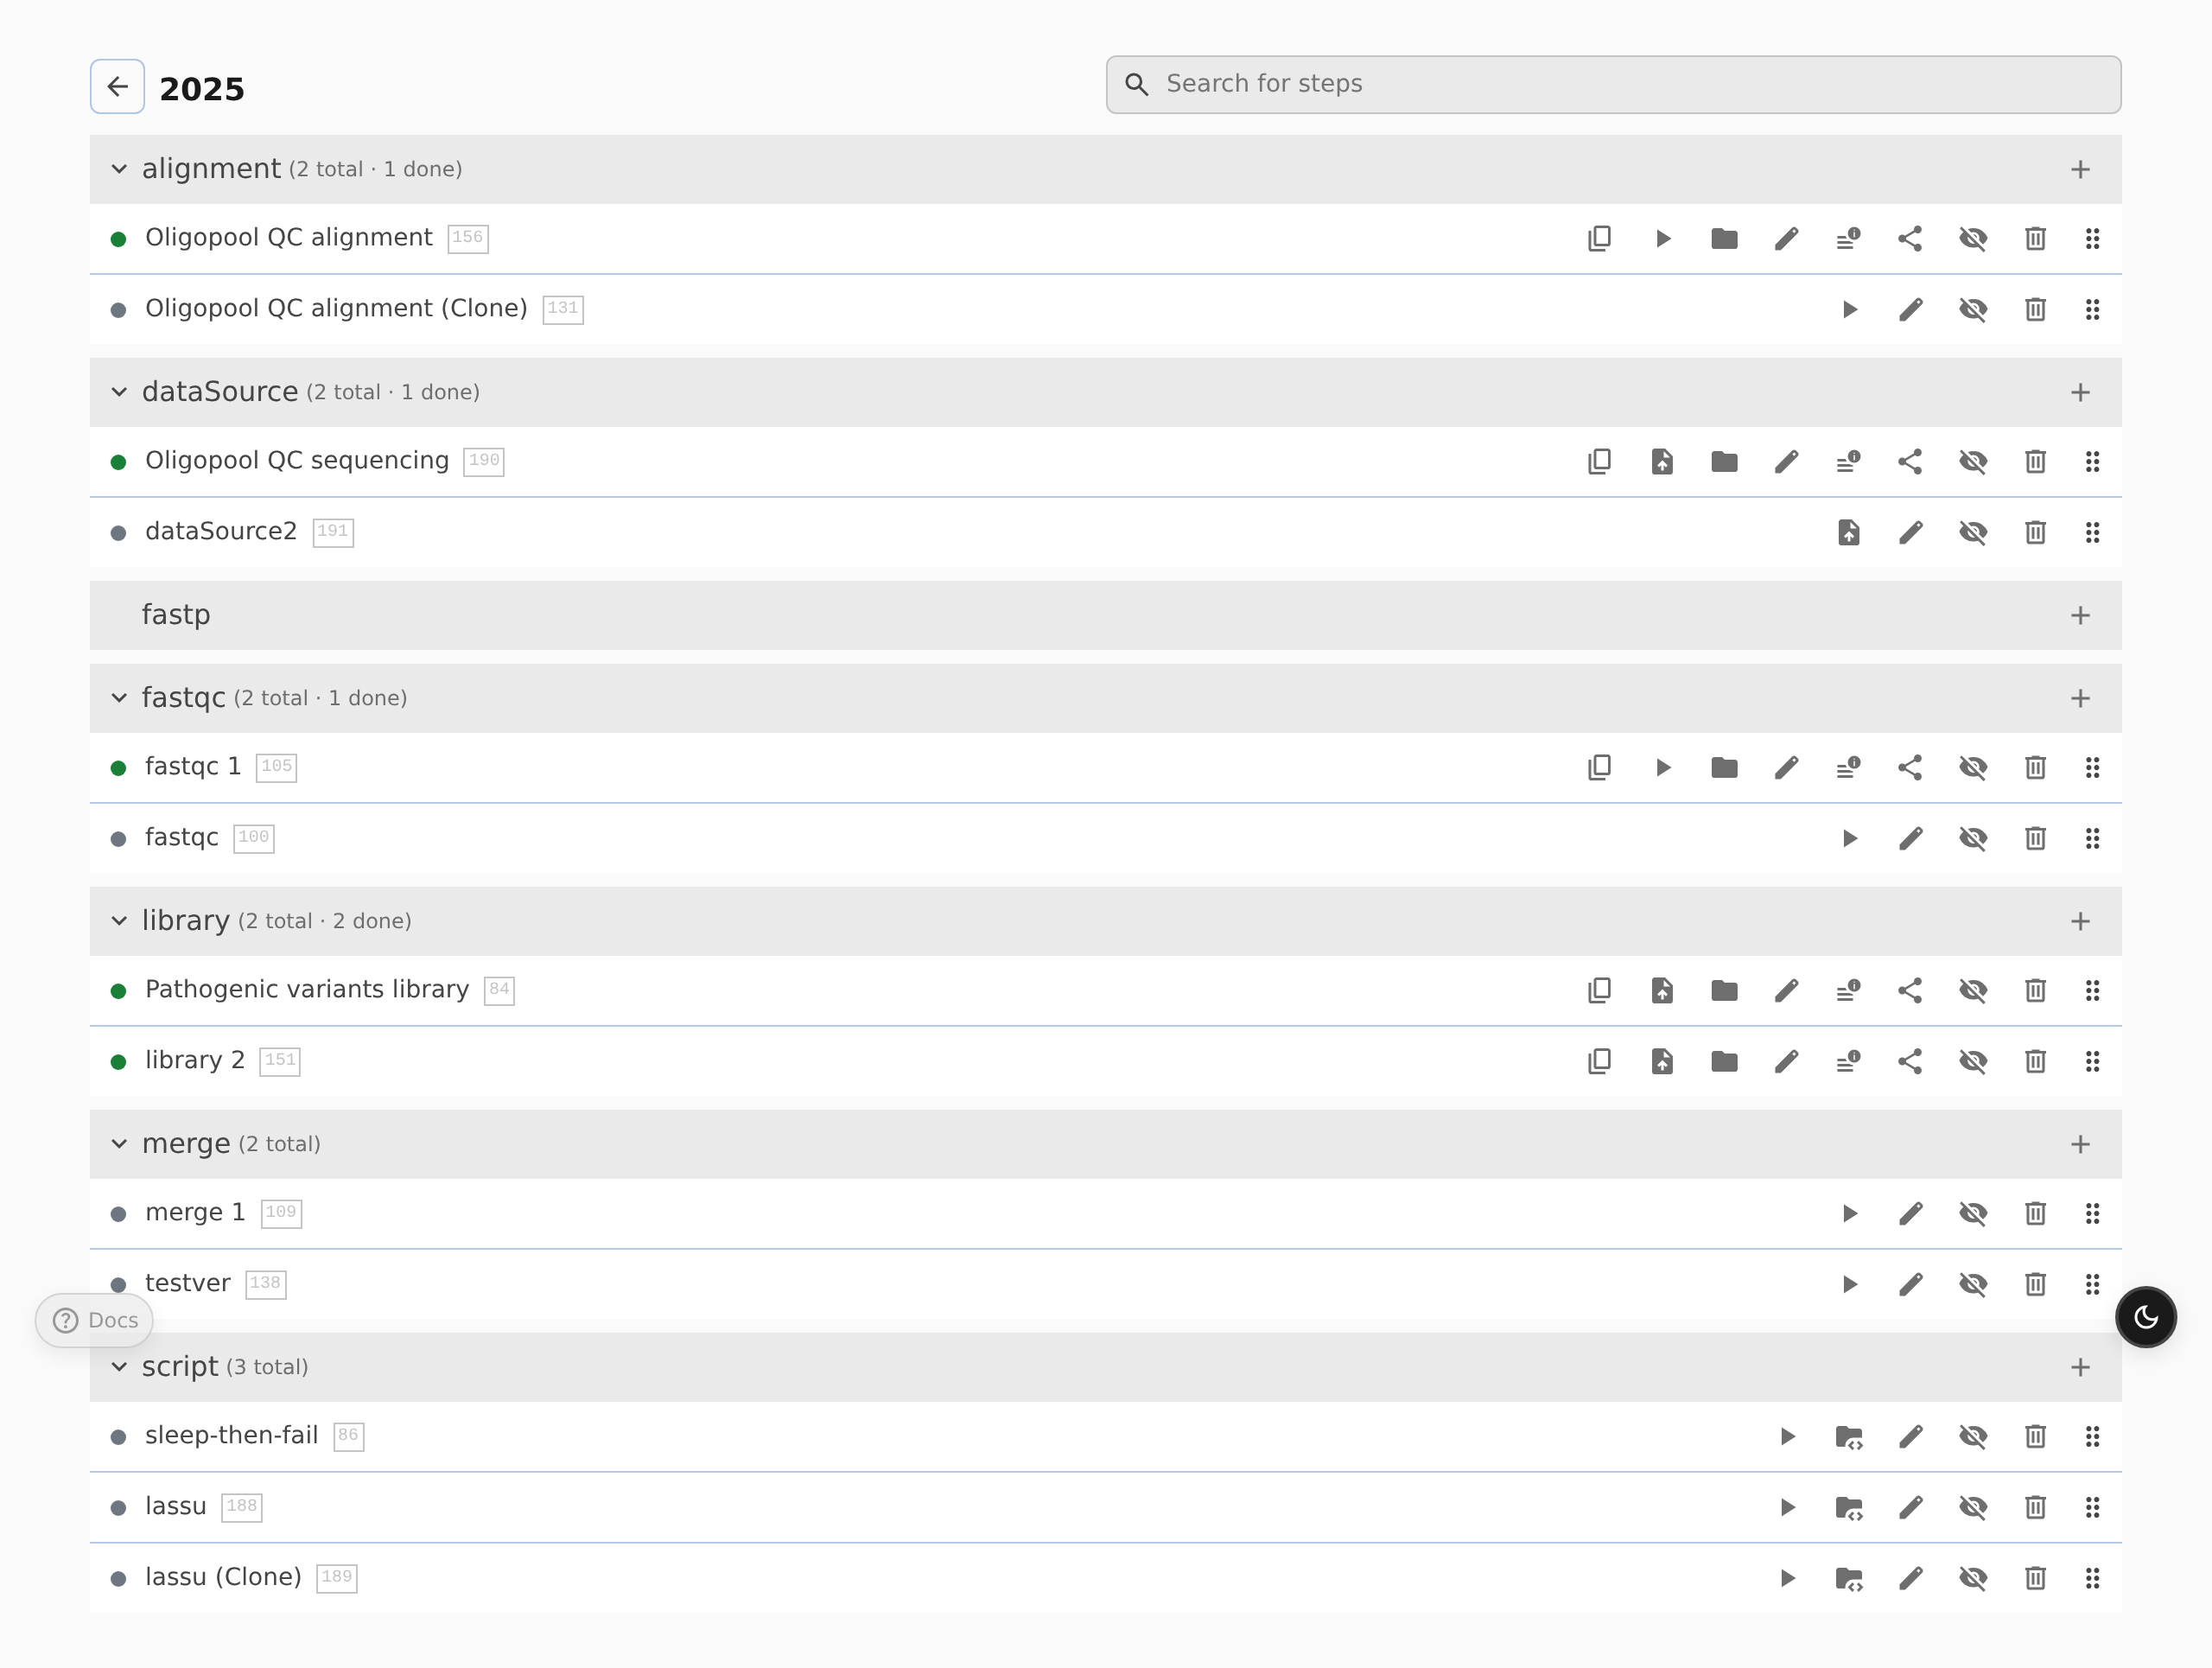
Task: Collapse the merge section
Action: (x=119, y=1144)
